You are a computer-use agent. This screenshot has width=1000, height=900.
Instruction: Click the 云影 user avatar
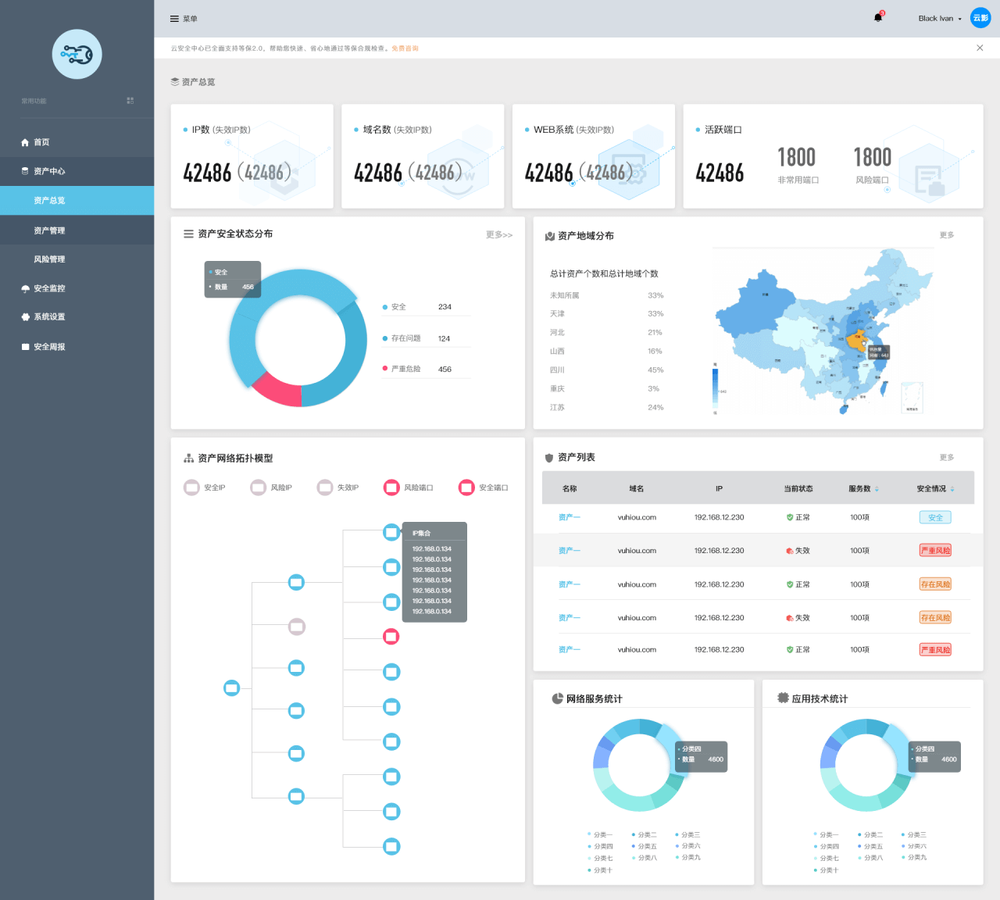[980, 18]
